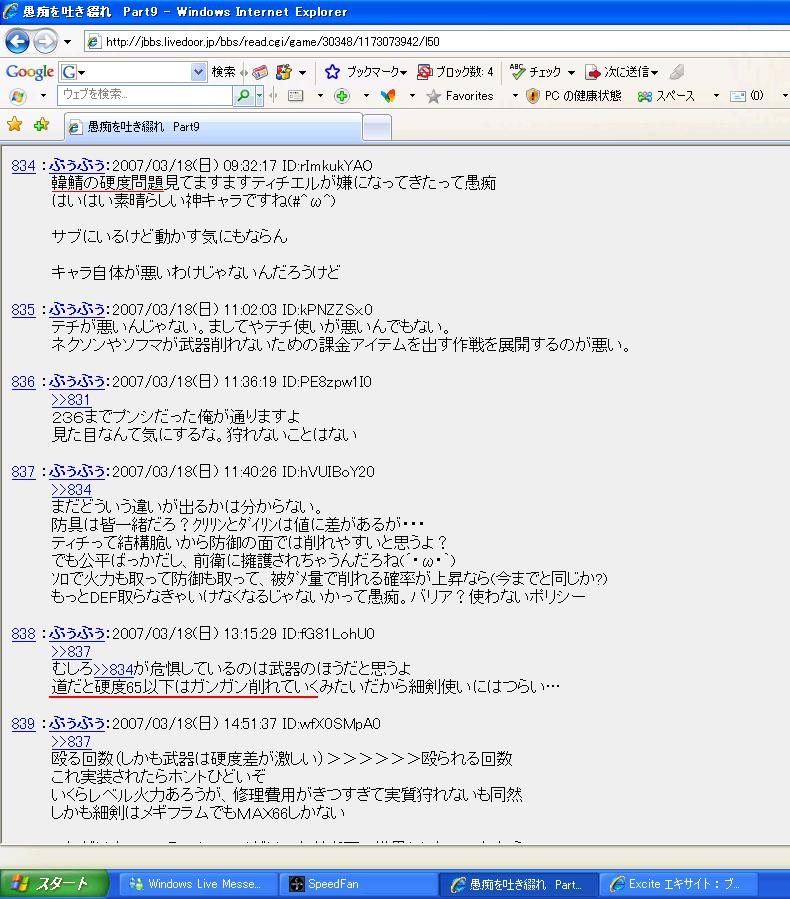Click the green plus add icon
The image size is (790, 899).
pyautogui.click(x=342, y=96)
